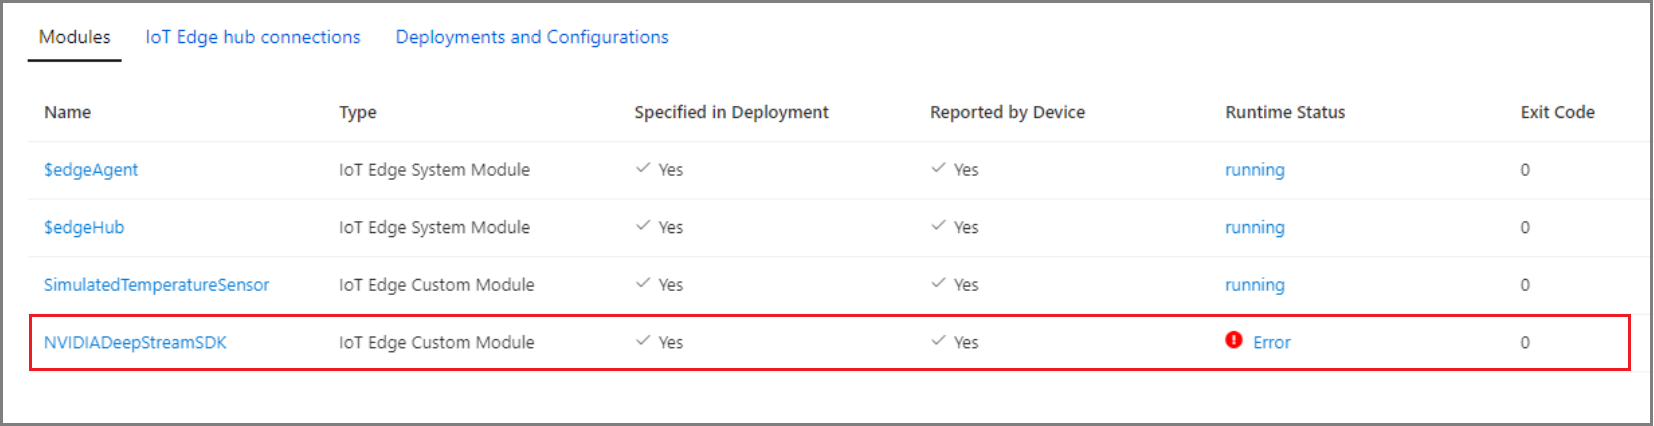The image size is (1654, 426).
Task: Switch to IoT Edge hub connections tab
Action: [x=252, y=37]
